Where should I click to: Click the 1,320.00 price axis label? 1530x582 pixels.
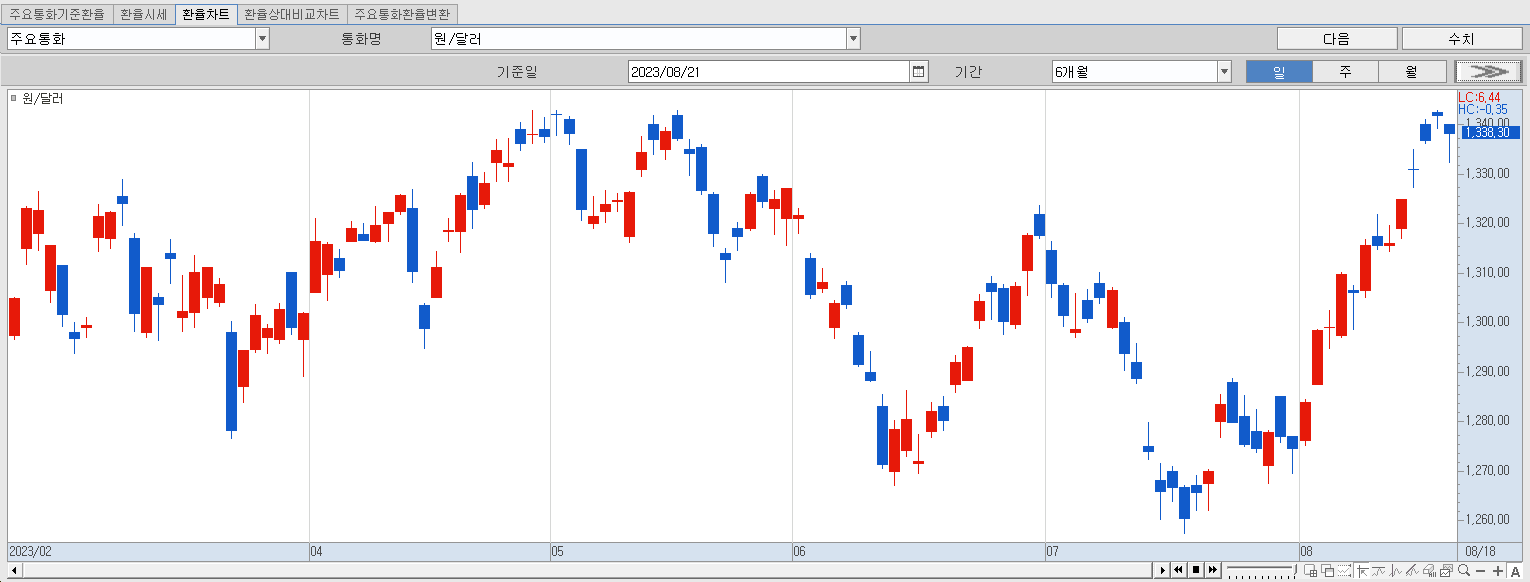pos(1488,222)
